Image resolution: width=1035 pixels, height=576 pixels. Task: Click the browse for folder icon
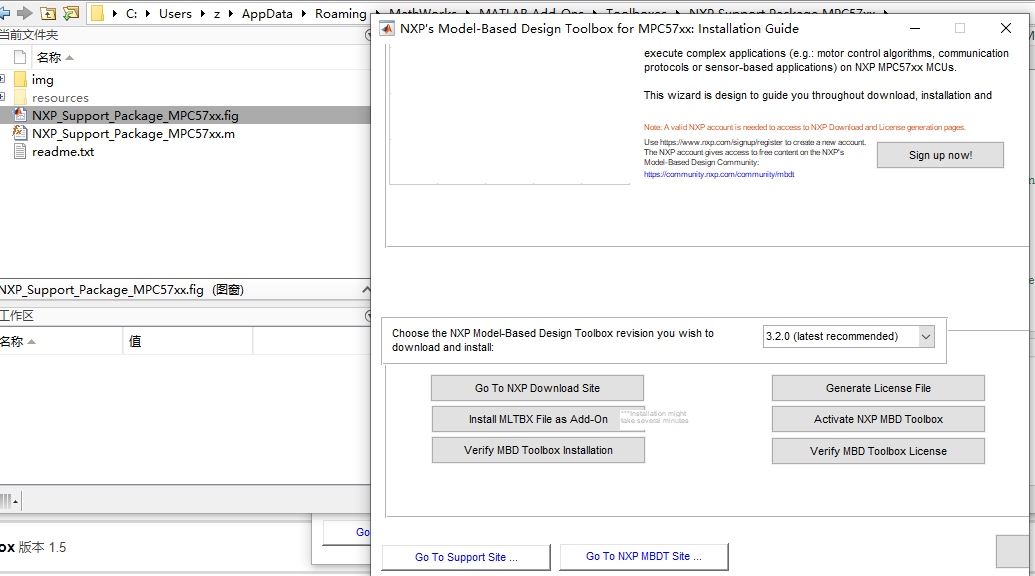tap(71, 13)
